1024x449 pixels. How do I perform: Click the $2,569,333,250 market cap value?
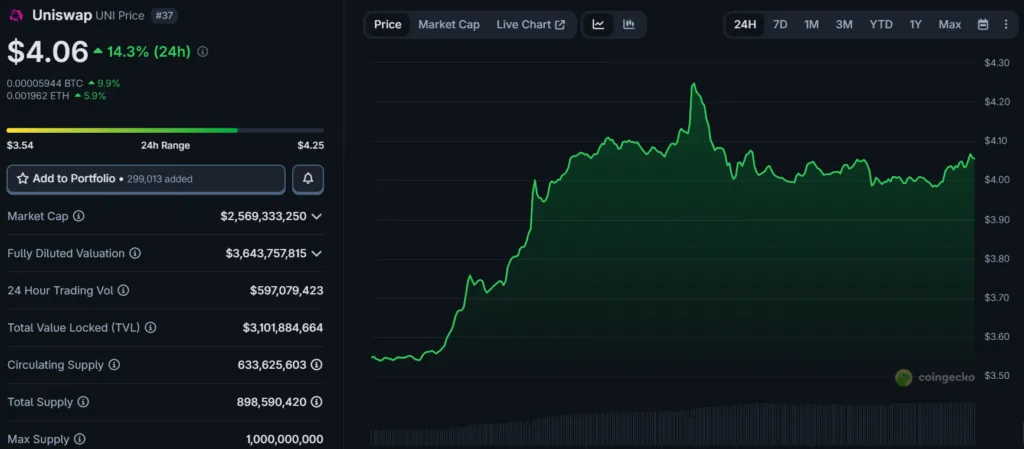pyautogui.click(x=263, y=216)
